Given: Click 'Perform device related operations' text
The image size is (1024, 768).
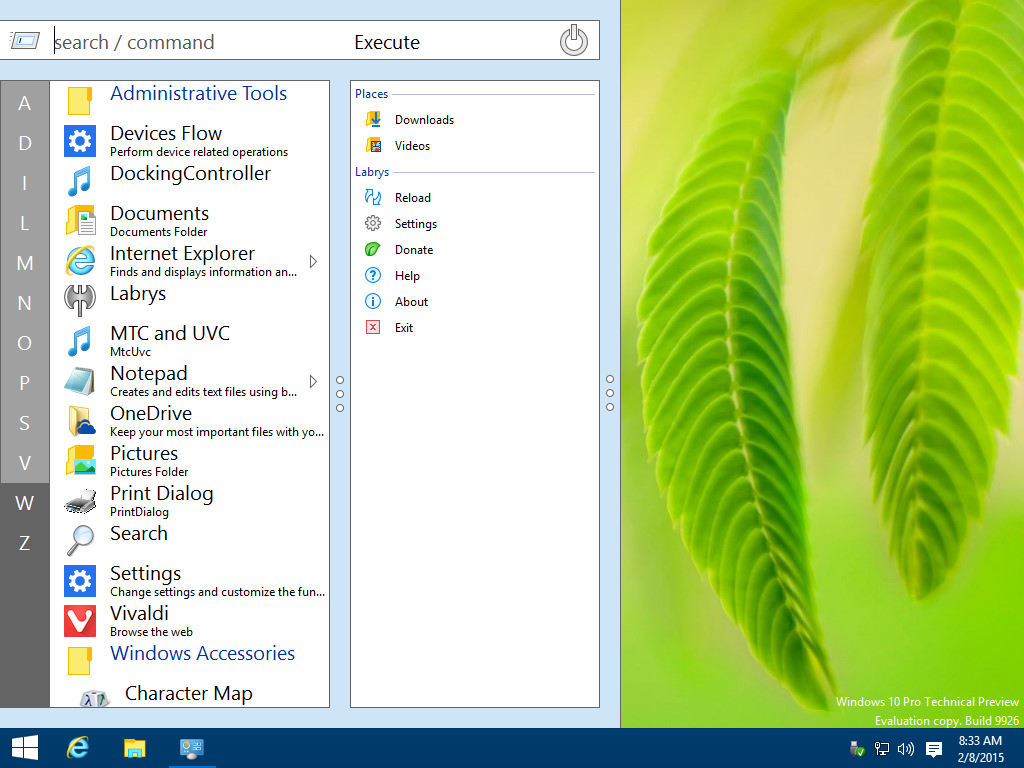Looking at the screenshot, I should (x=199, y=152).
